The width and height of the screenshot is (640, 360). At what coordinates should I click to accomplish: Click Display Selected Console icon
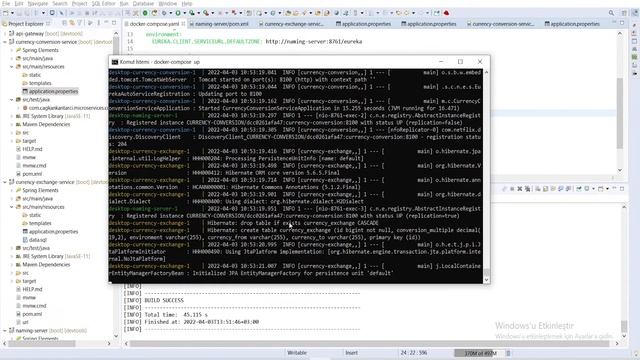point(587,189)
